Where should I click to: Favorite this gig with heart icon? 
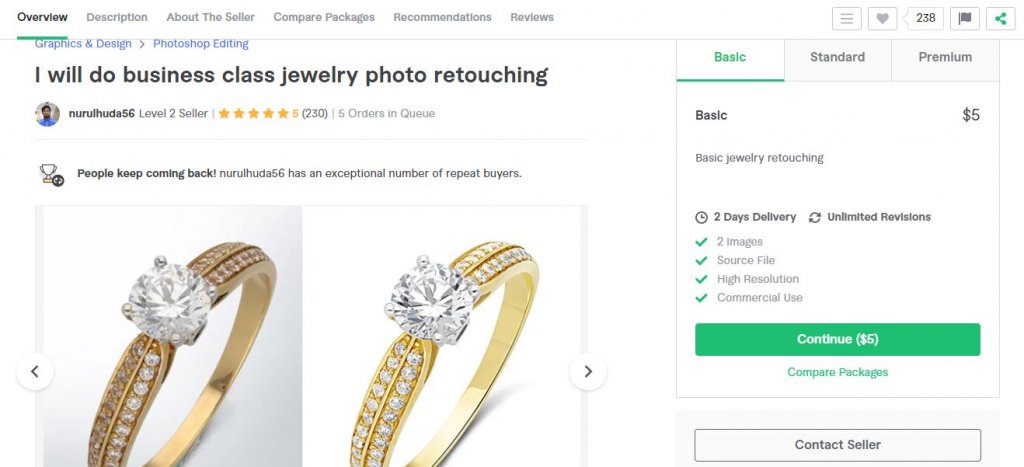coord(882,18)
